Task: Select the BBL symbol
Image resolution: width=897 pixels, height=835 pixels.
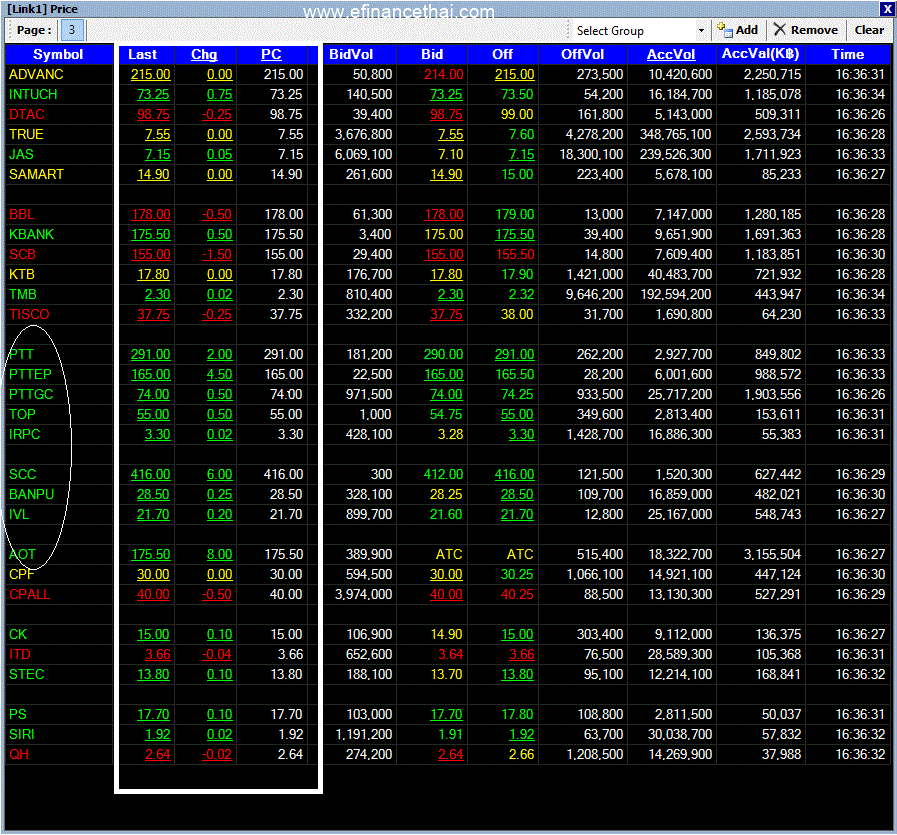Action: (x=22, y=214)
